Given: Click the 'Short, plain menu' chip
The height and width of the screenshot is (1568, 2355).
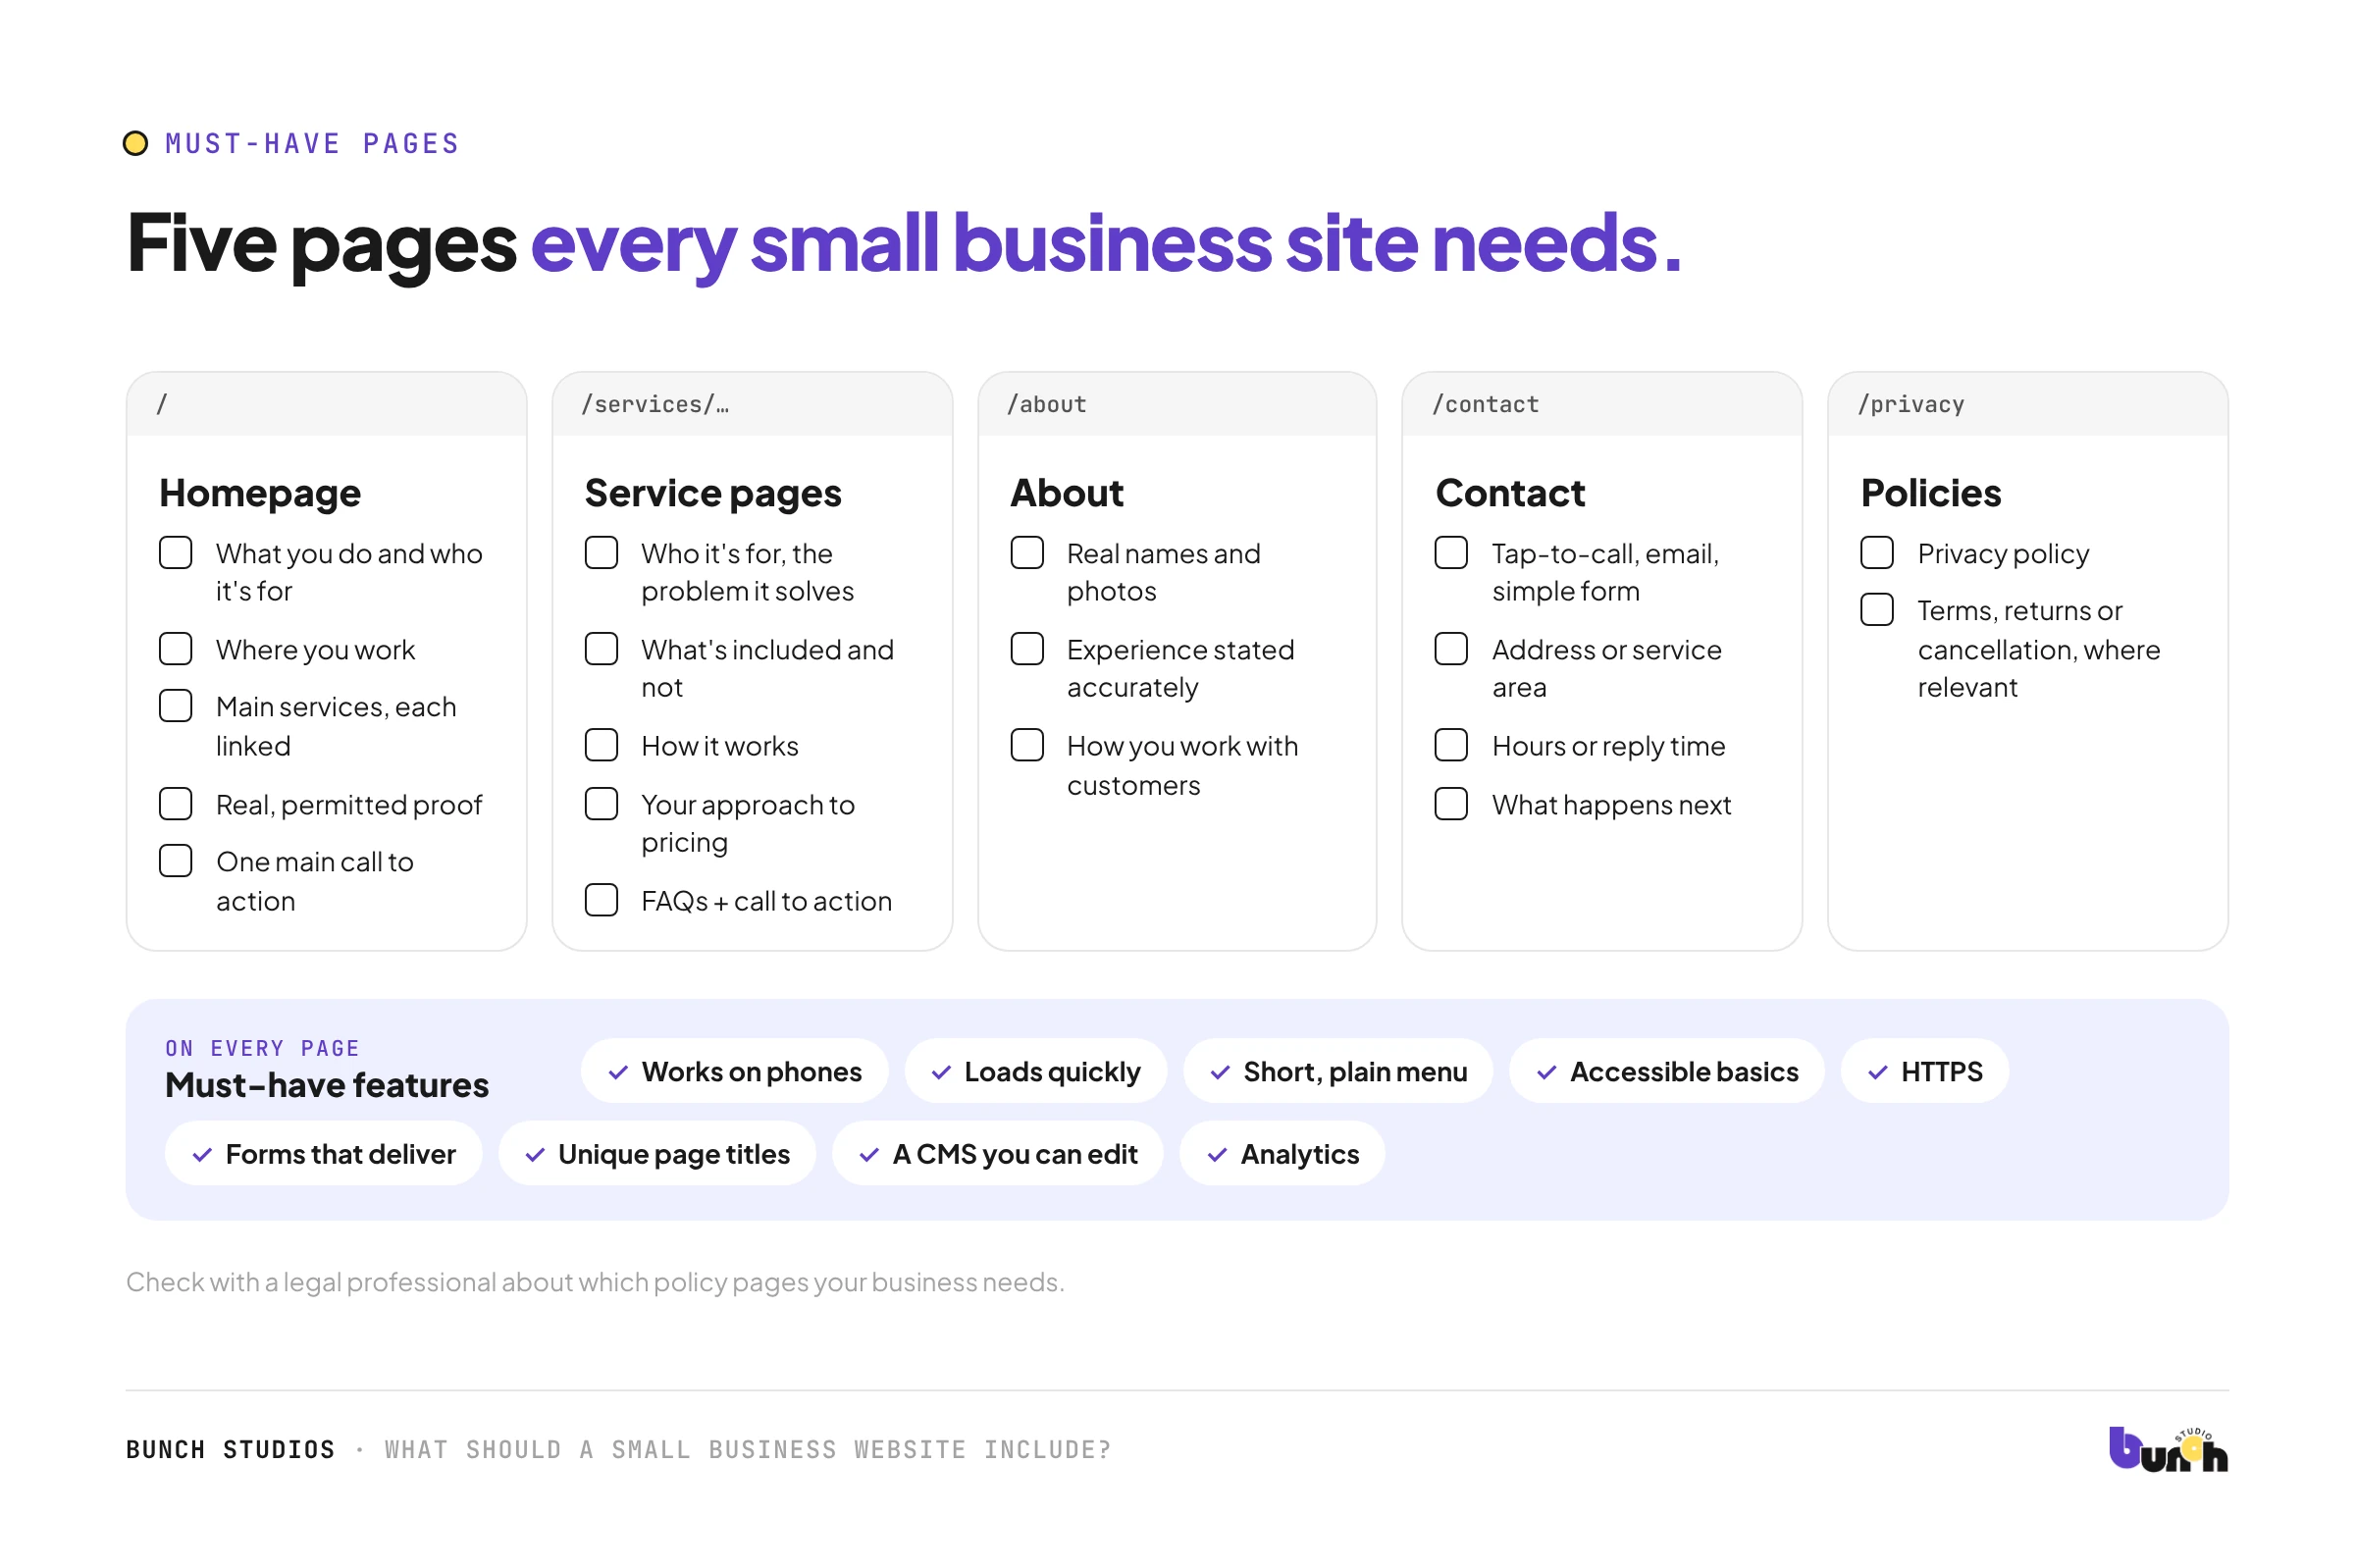Looking at the screenshot, I should point(1338,1072).
